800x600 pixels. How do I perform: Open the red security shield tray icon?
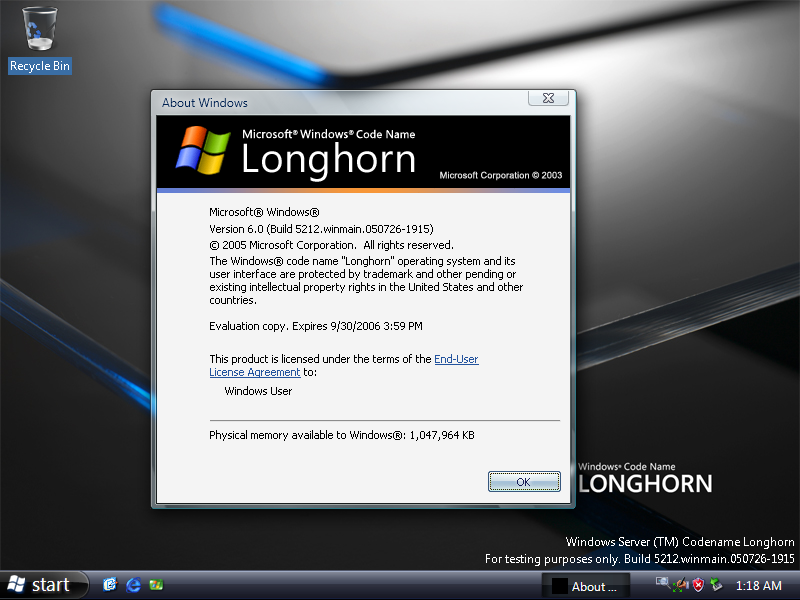click(698, 585)
